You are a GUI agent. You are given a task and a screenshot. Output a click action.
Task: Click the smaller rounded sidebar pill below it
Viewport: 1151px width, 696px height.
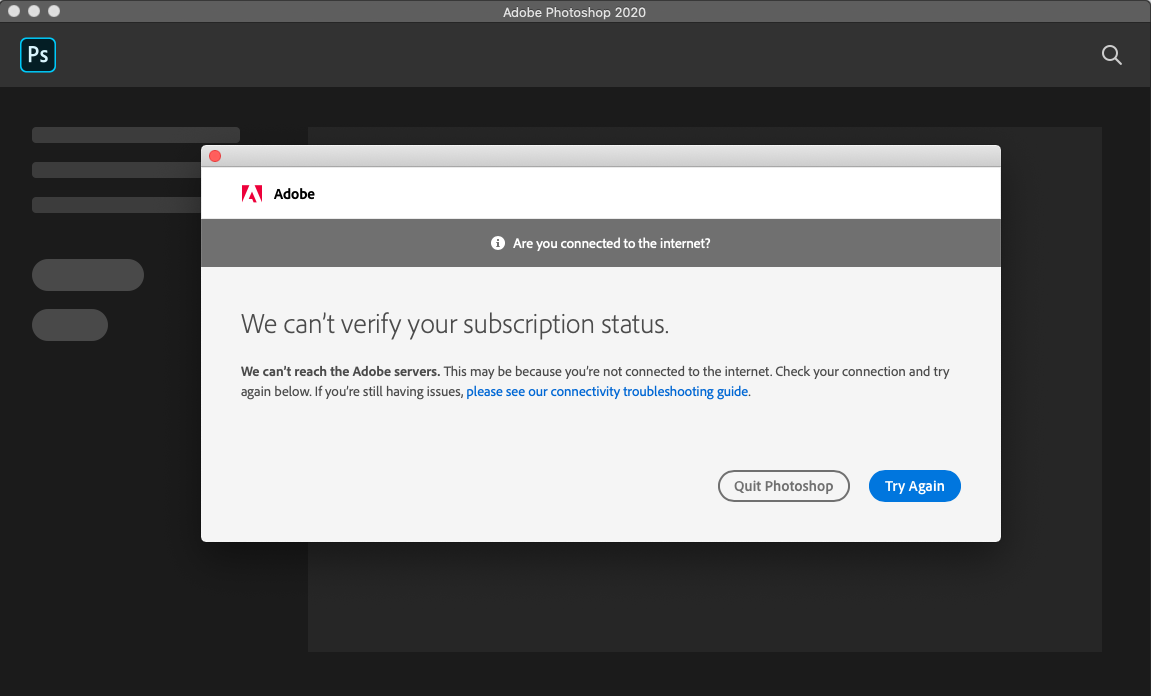tap(69, 324)
